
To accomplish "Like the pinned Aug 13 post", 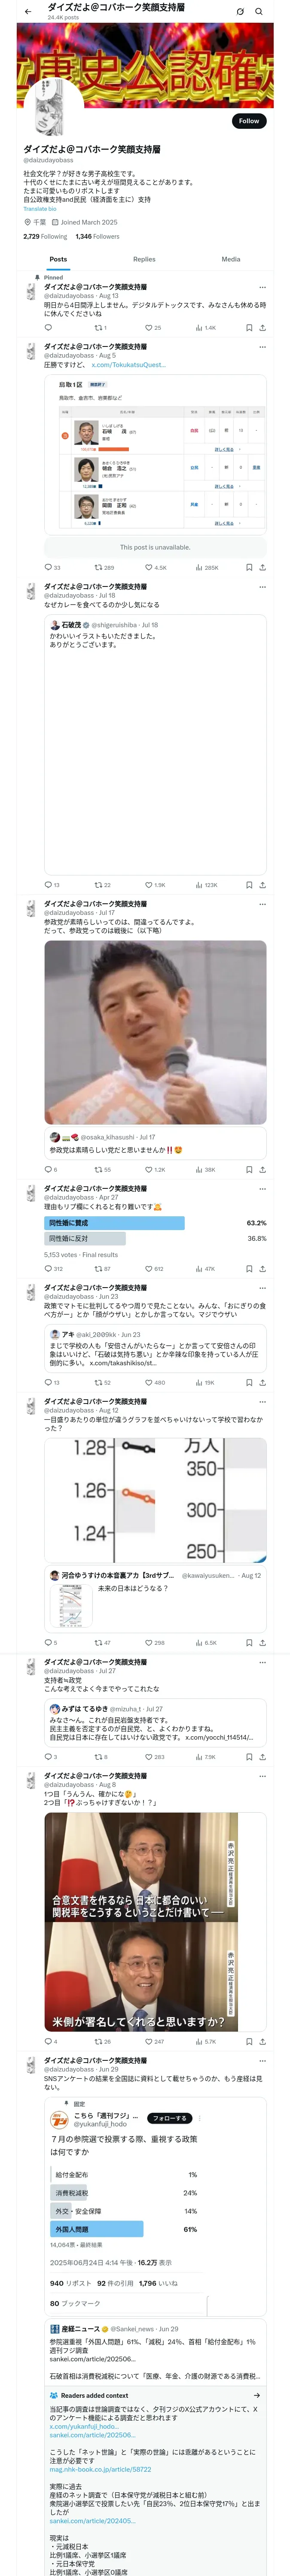I will pos(153,327).
